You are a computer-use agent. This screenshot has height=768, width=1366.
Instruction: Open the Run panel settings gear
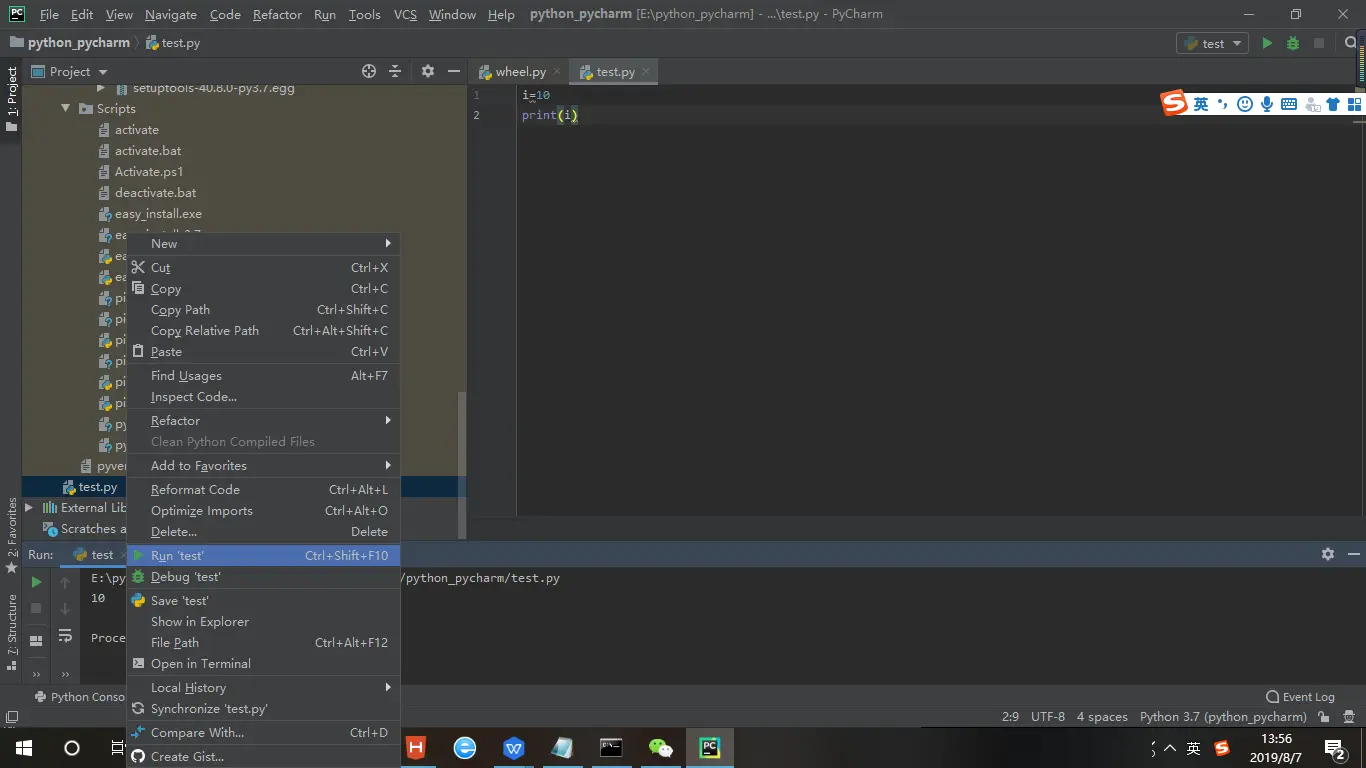coord(1328,554)
